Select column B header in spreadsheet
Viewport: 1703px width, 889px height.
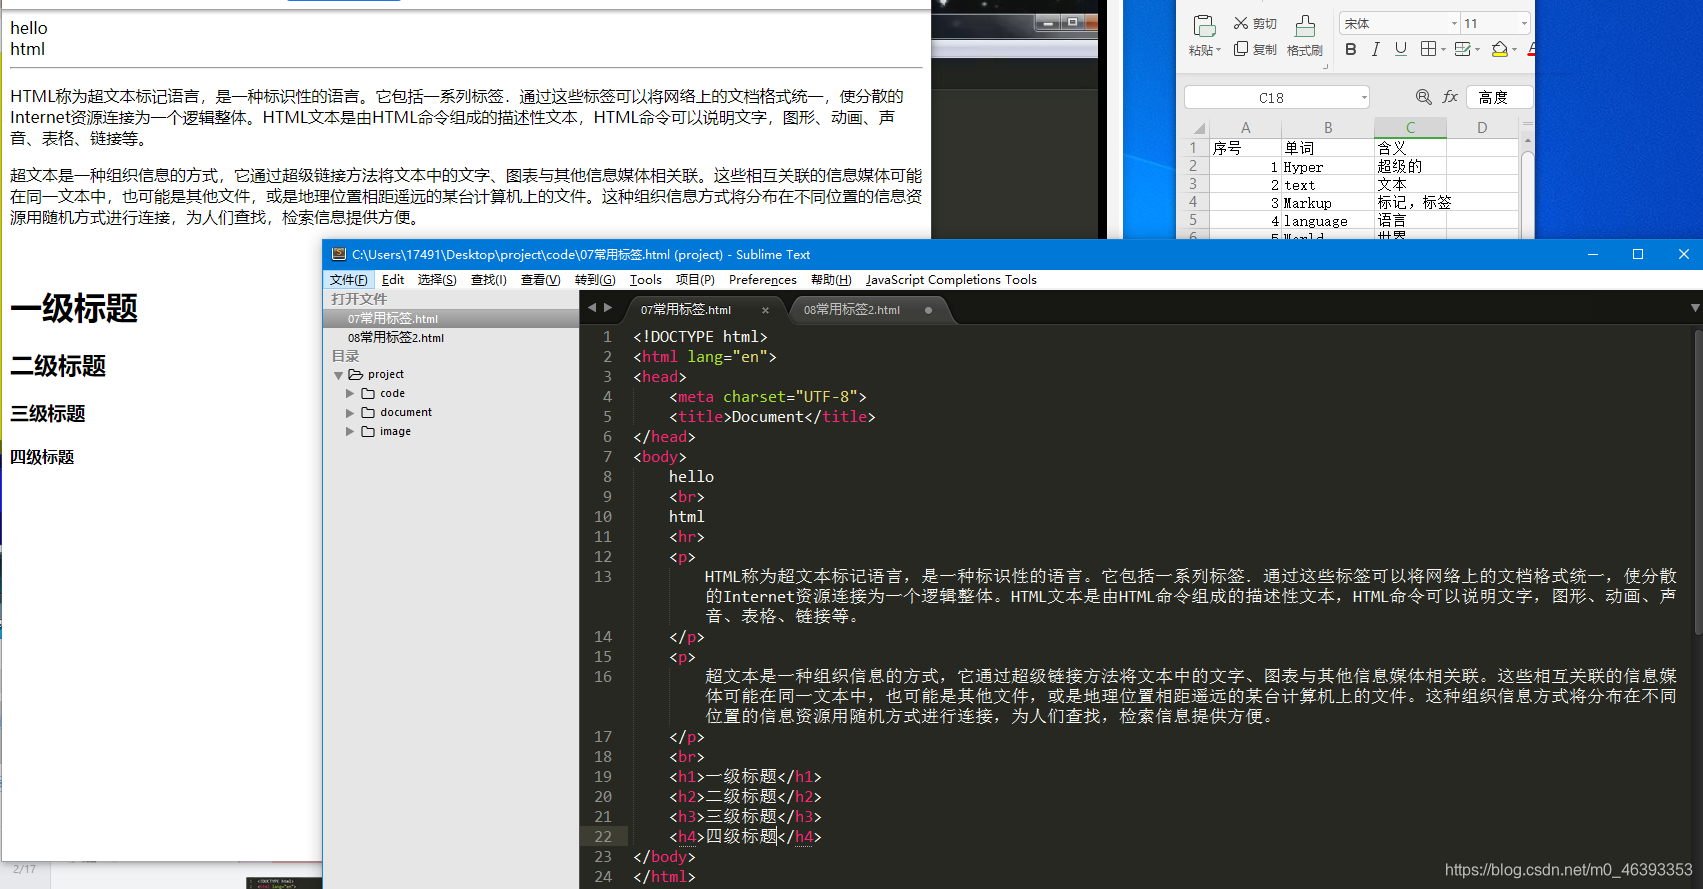tap(1328, 128)
